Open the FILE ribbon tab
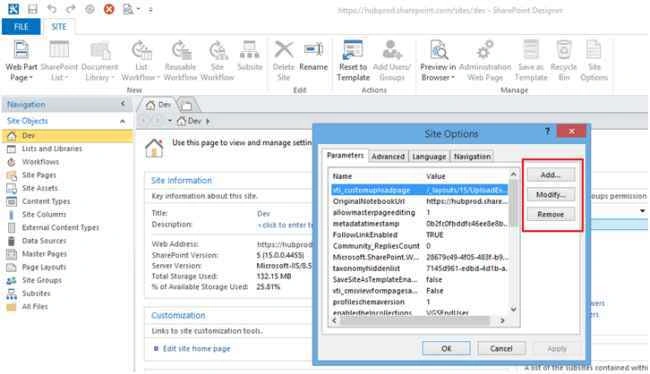This screenshot has height=374, width=650. (21, 27)
